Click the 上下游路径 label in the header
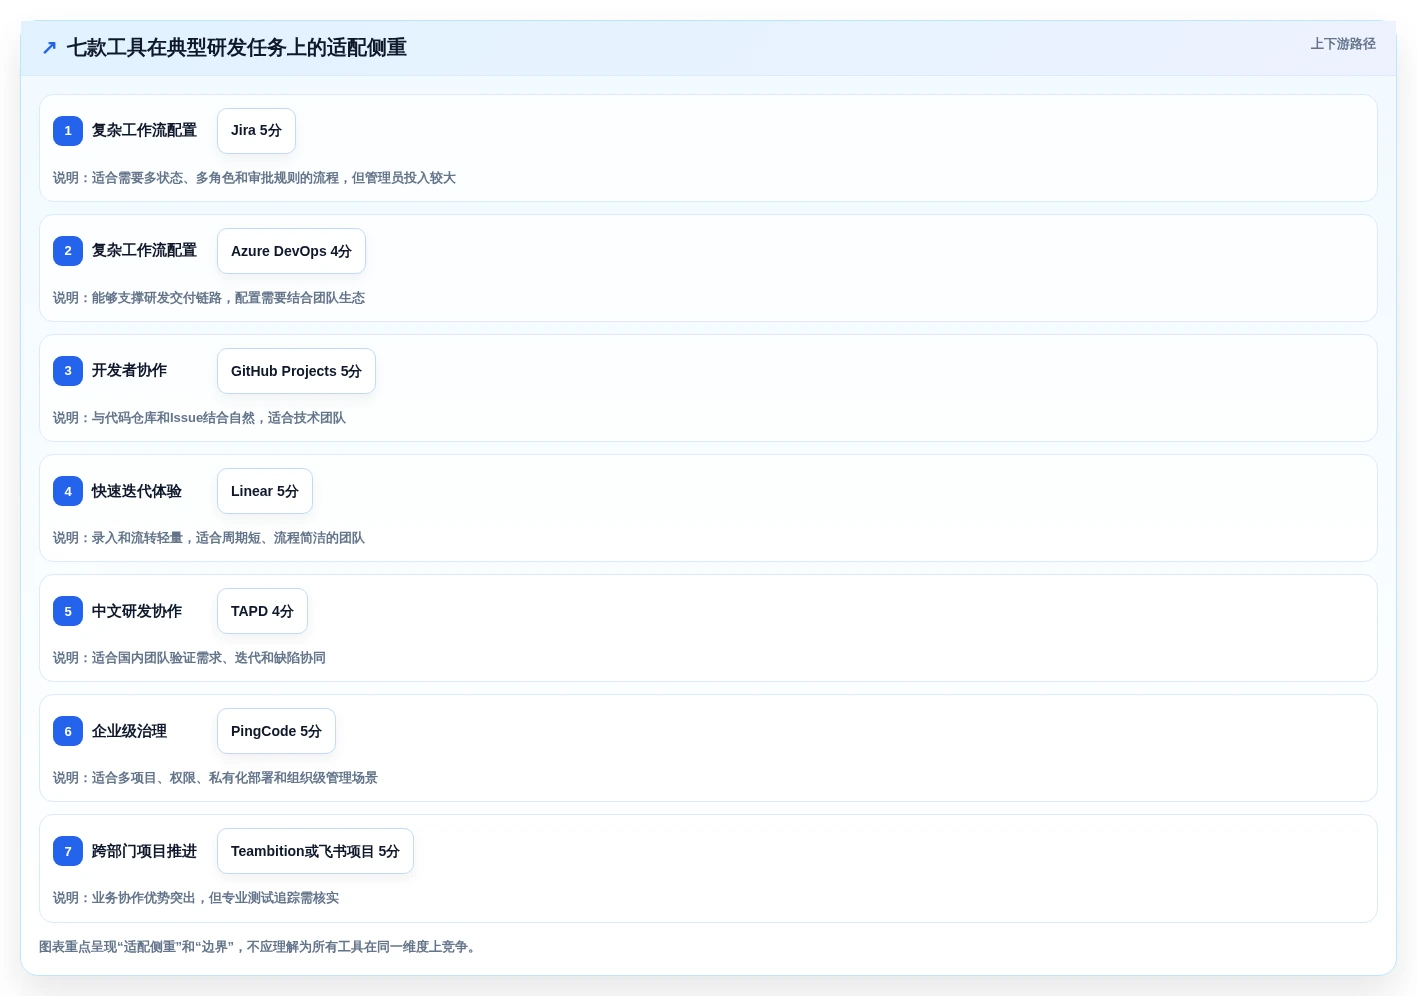Viewport: 1417px width, 996px height. click(x=1343, y=44)
